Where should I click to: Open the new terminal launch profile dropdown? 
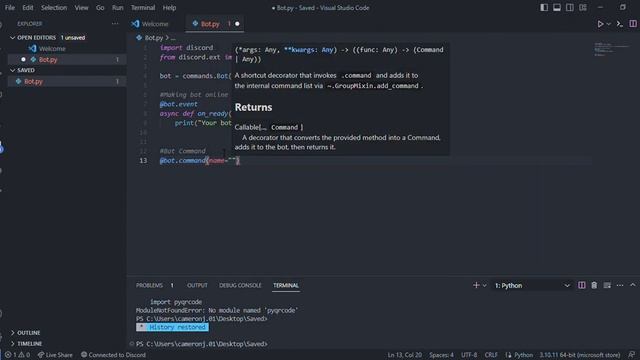click(x=484, y=285)
